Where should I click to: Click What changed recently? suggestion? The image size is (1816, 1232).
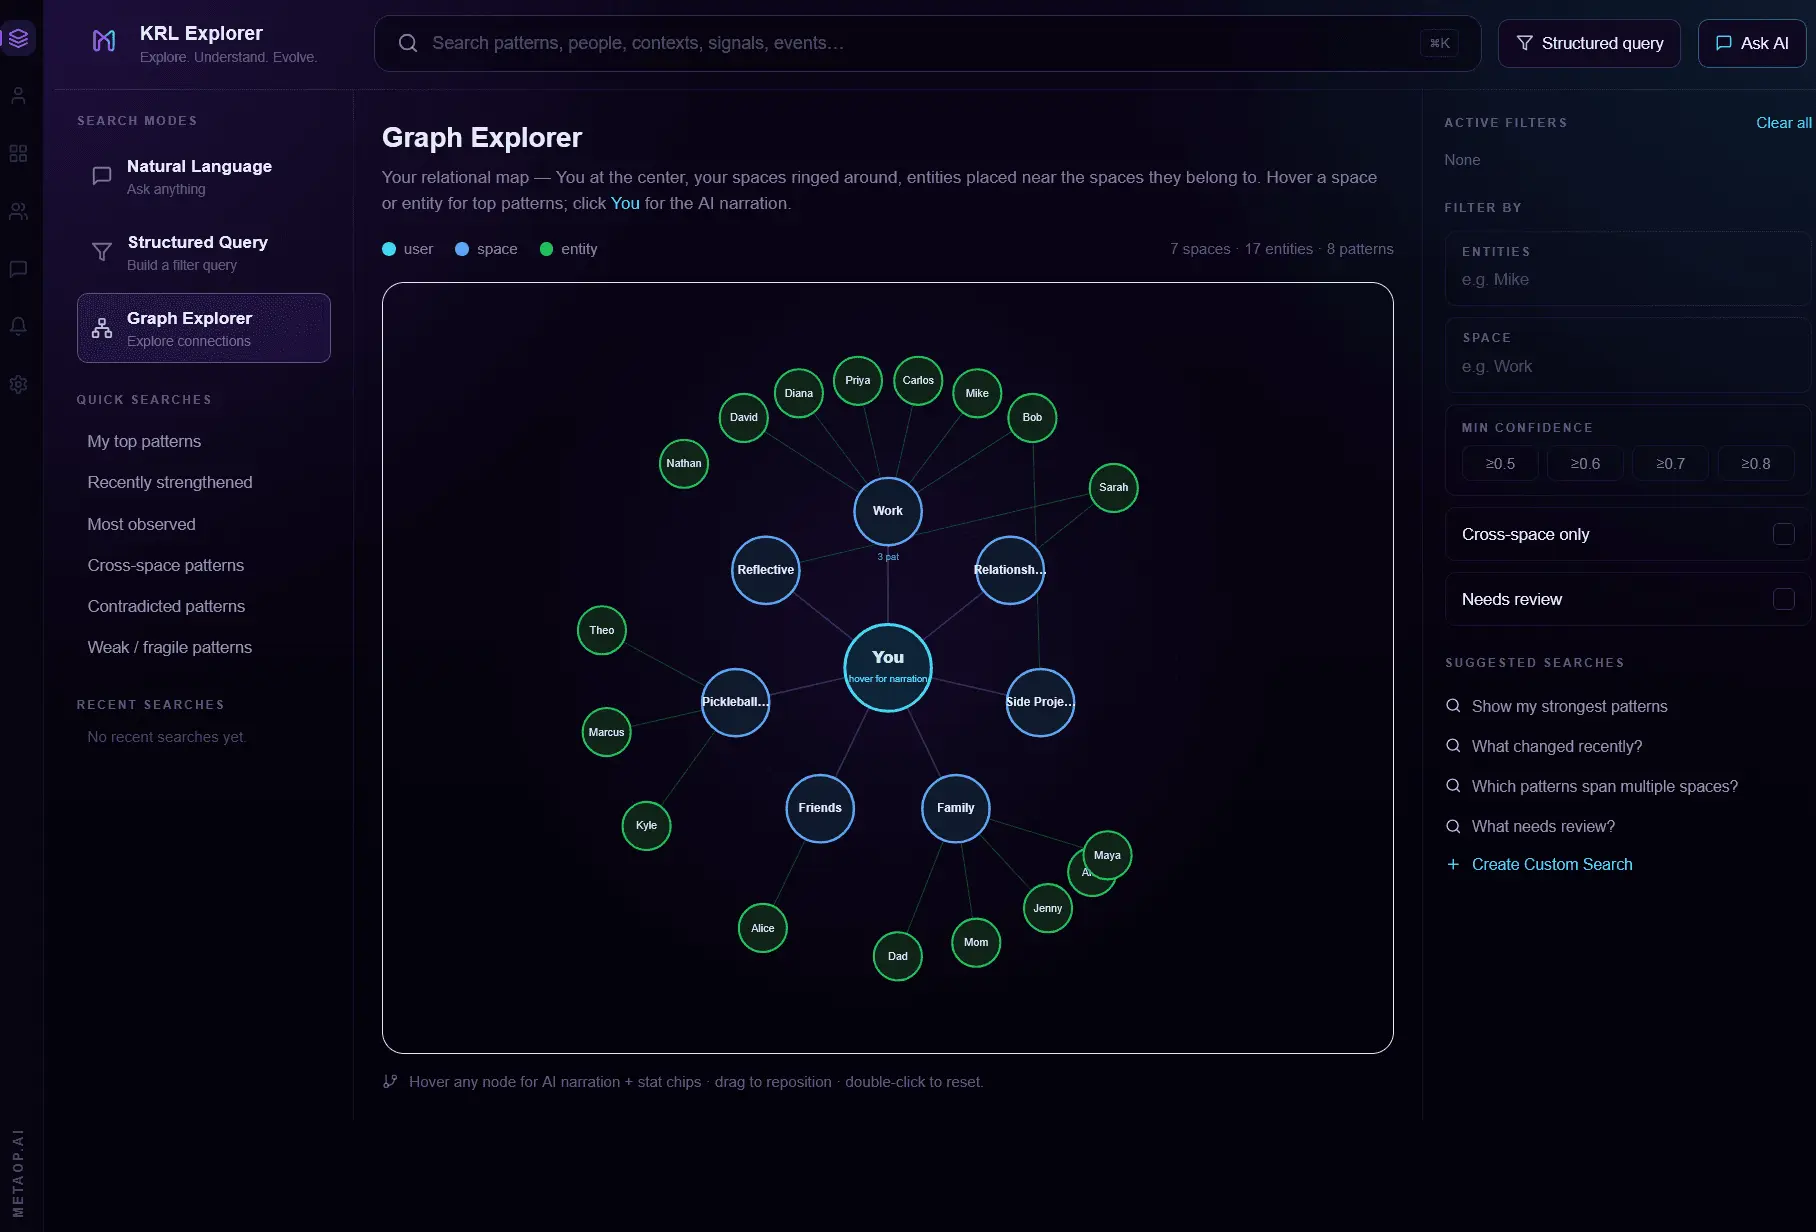(x=1557, y=746)
